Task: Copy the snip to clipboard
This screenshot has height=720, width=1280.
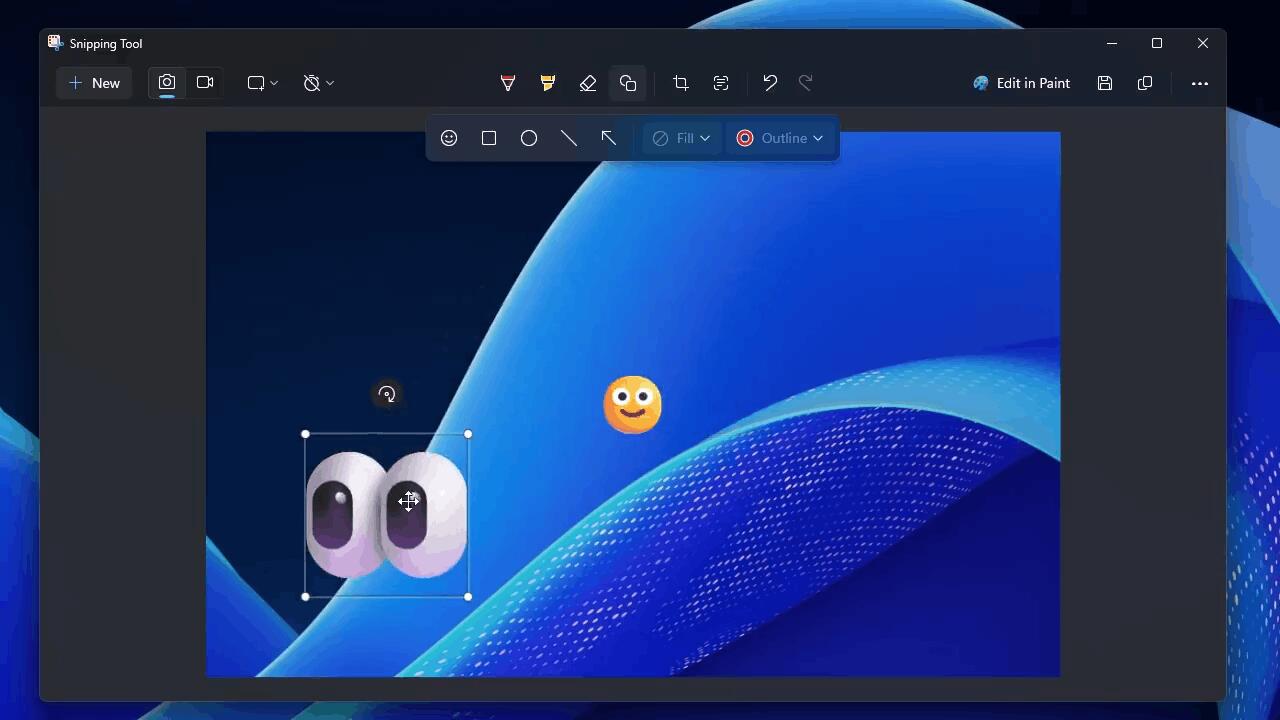Action: 1145,83
